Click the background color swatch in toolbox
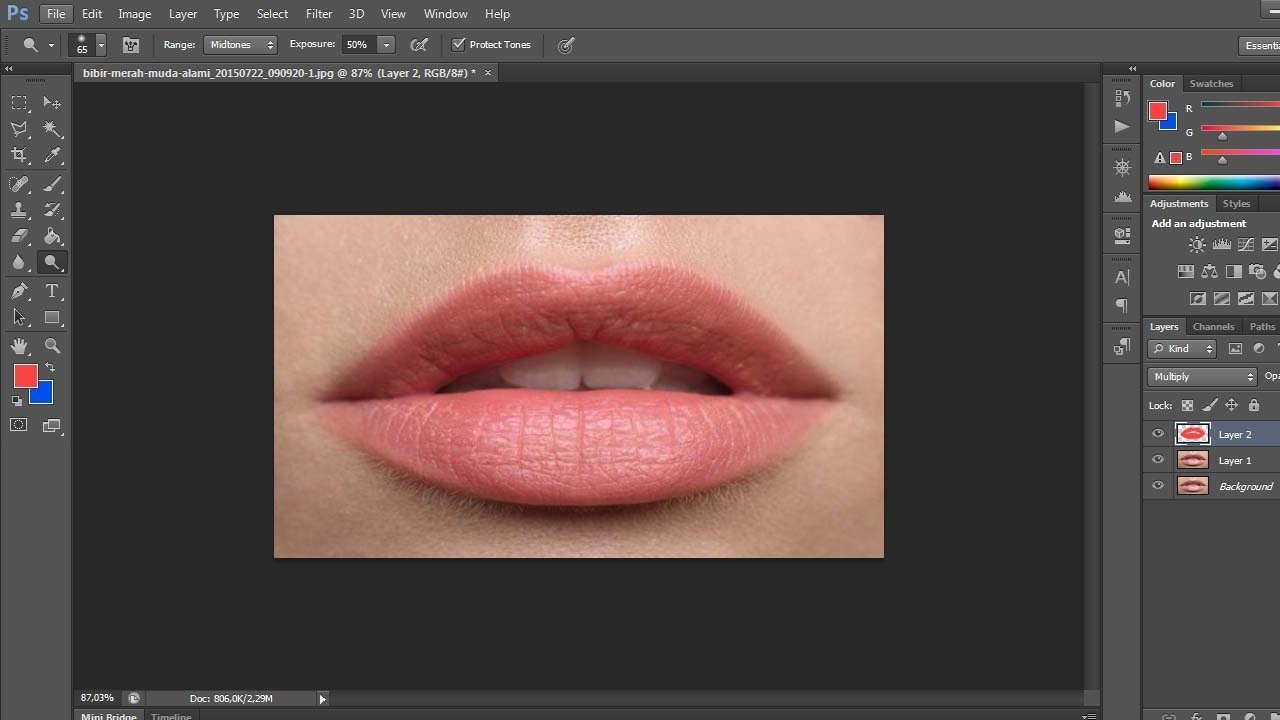The width and height of the screenshot is (1280, 720). tap(42, 393)
